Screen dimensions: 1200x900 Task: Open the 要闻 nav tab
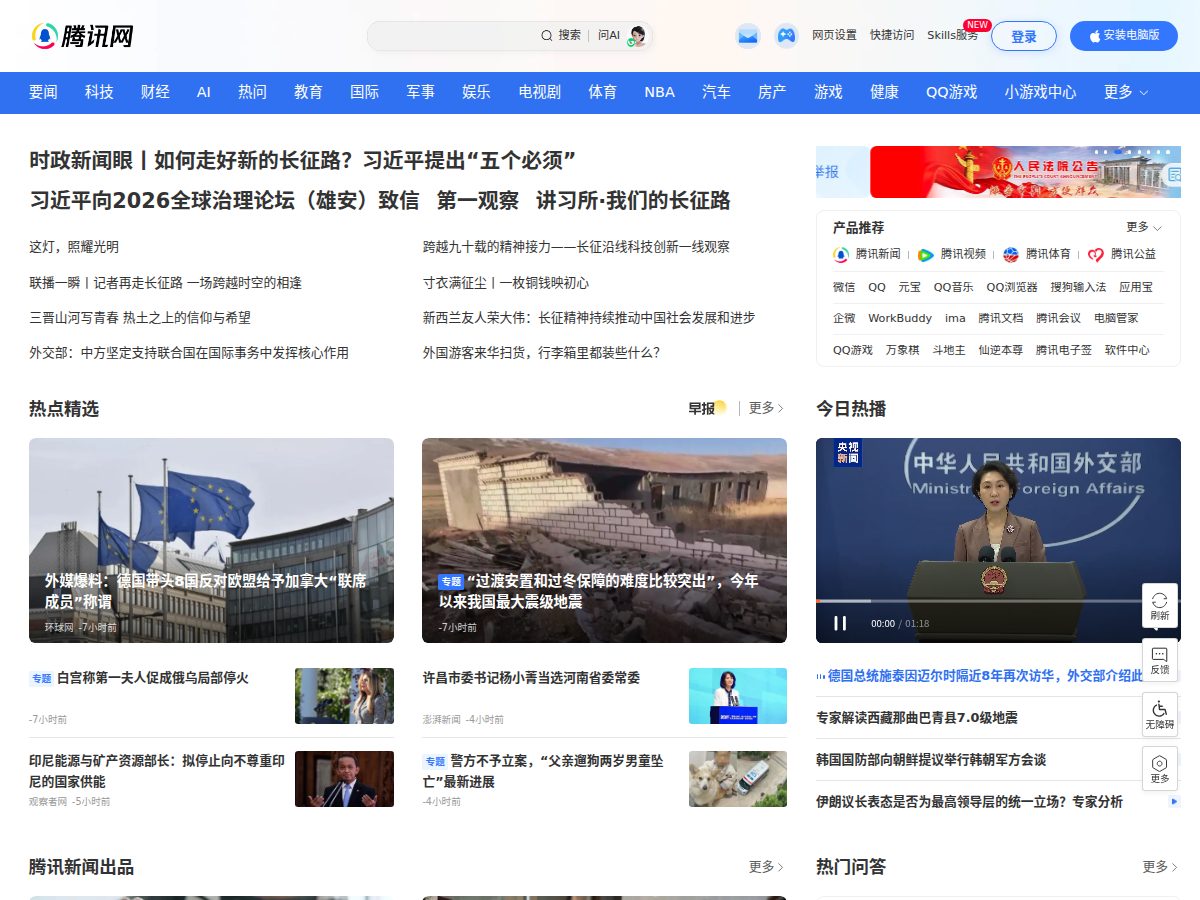43,92
